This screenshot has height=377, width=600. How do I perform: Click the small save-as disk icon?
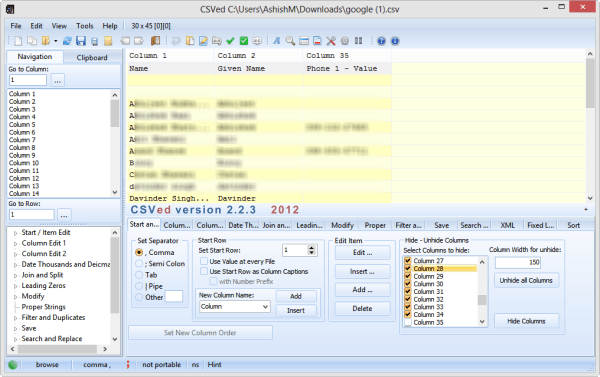point(95,41)
